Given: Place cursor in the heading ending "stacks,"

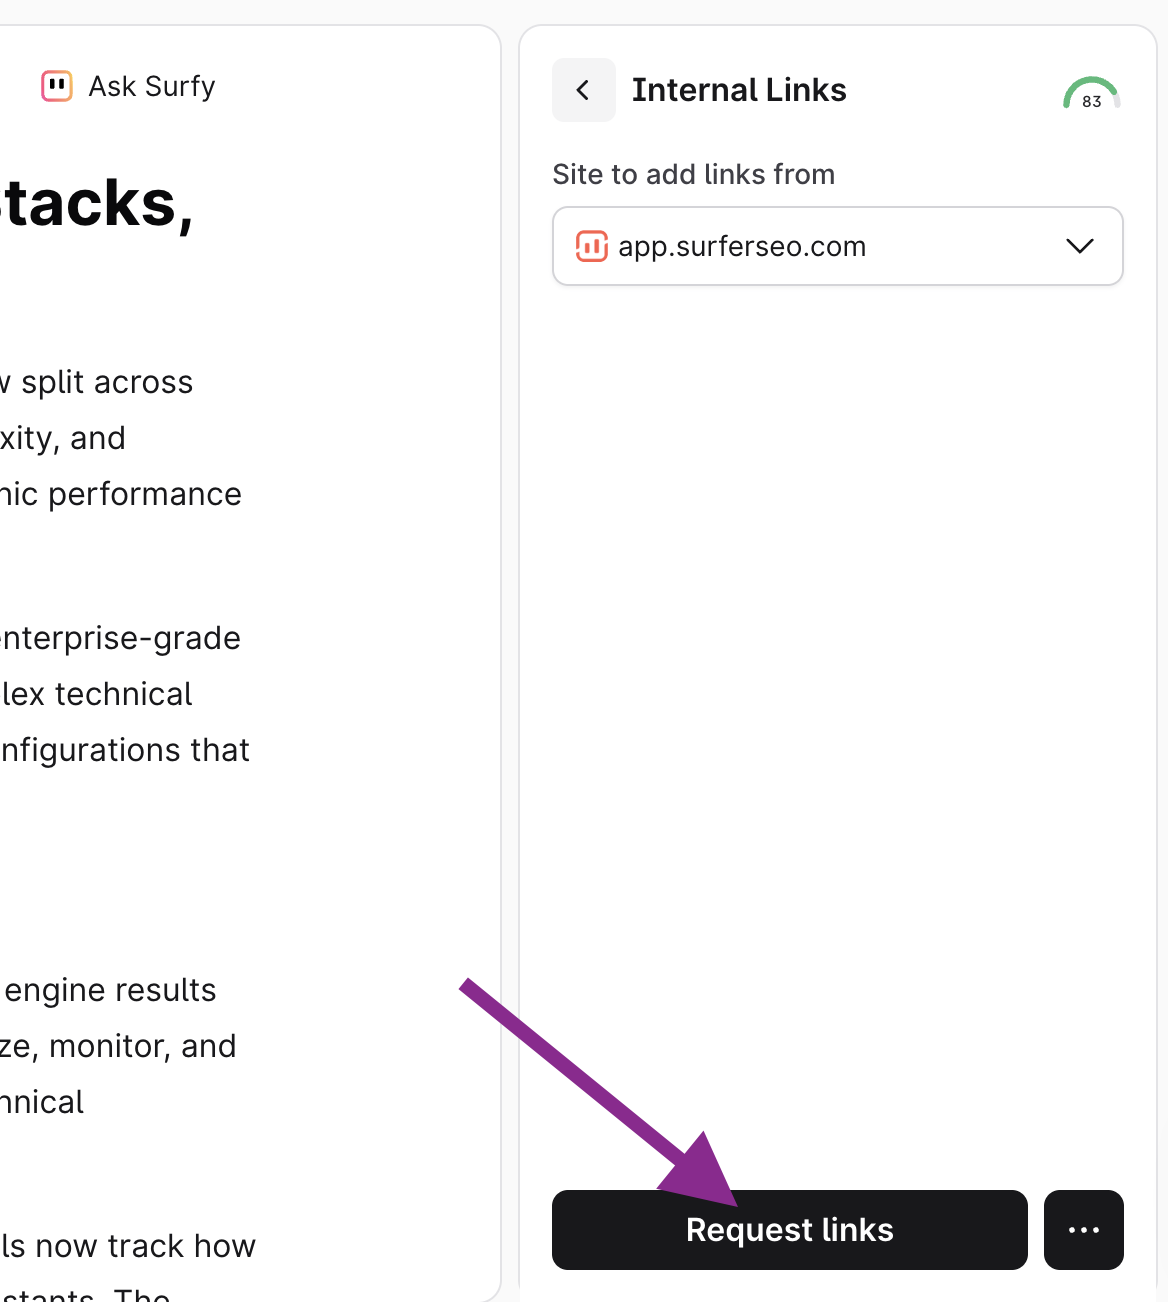Looking at the screenshot, I should (x=96, y=204).
